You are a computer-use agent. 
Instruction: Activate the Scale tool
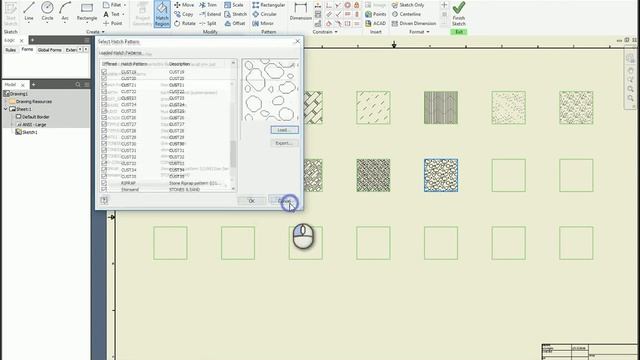pos(233,5)
